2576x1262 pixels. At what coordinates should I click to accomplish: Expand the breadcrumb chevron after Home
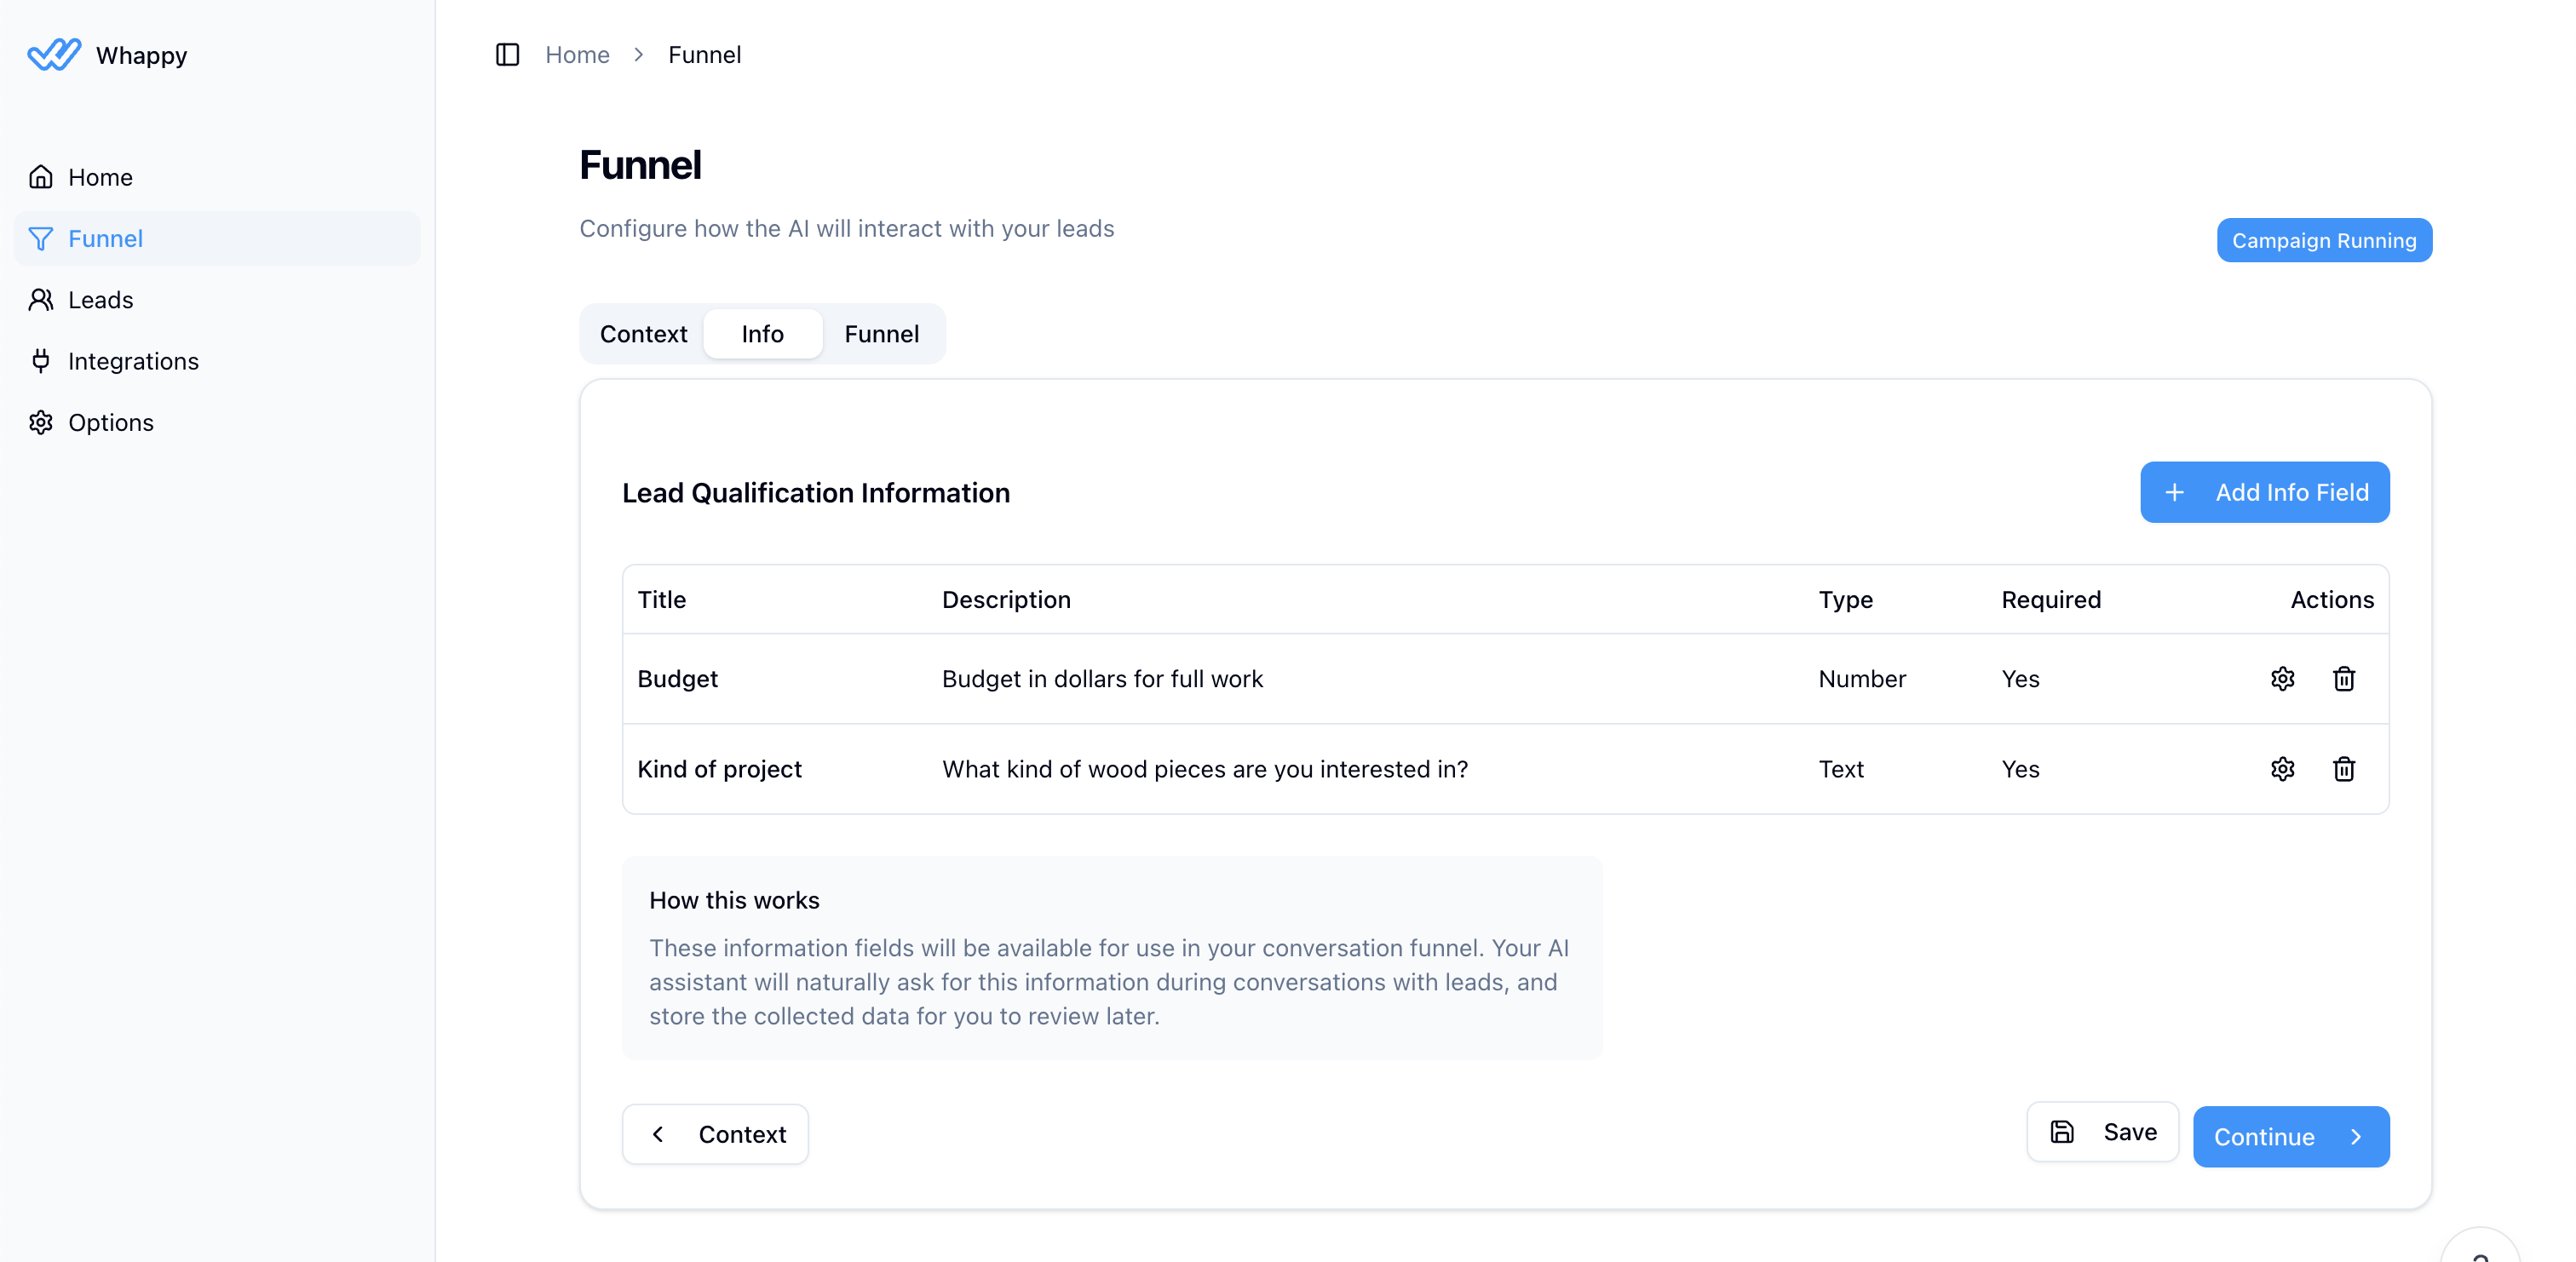pyautogui.click(x=638, y=55)
